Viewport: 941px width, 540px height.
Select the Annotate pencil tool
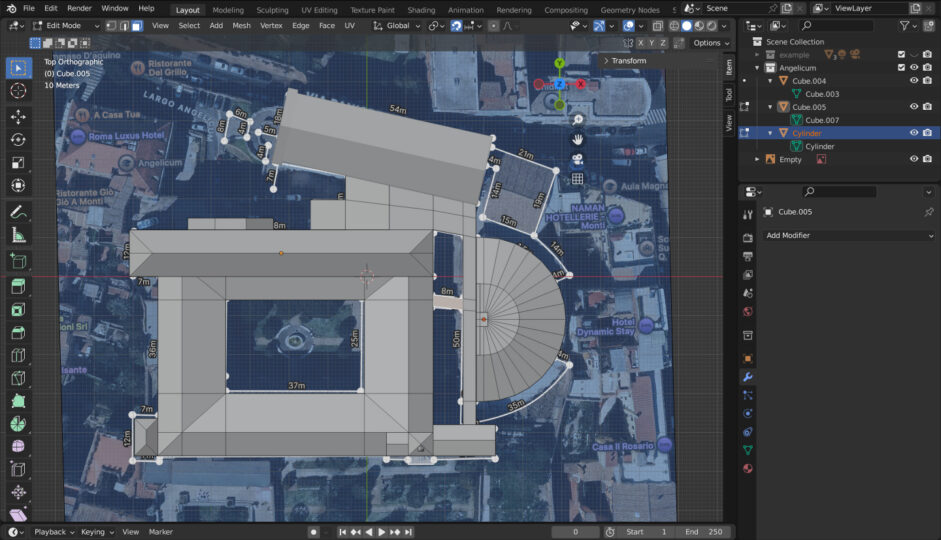(x=18, y=212)
